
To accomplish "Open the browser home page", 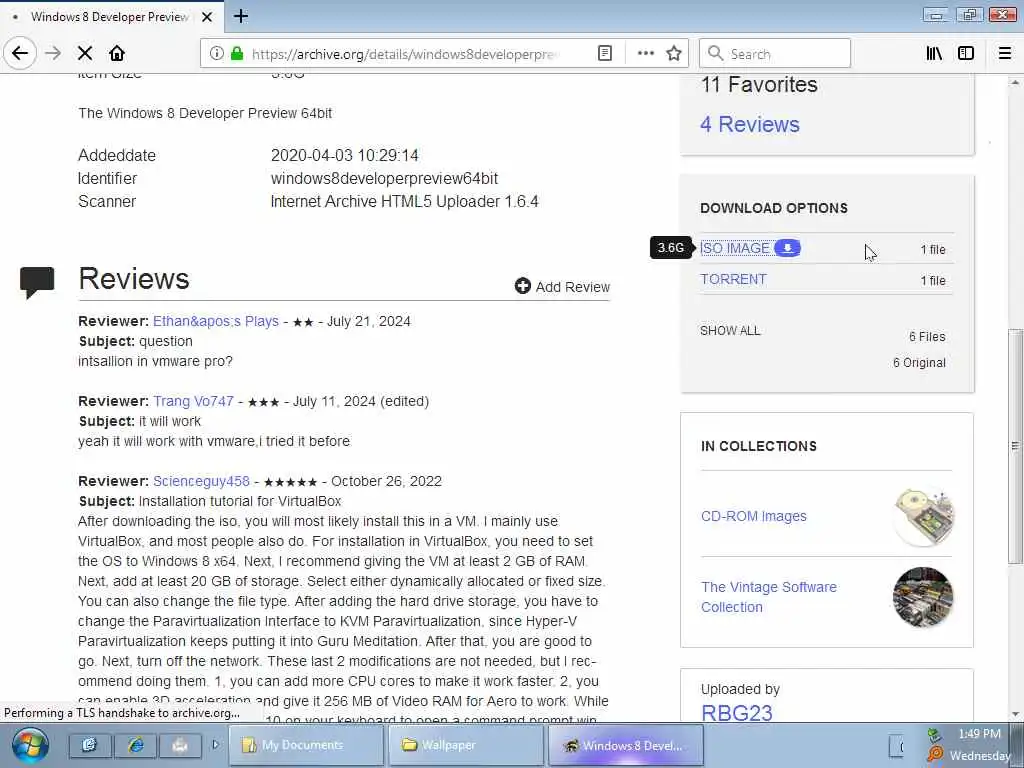I will pos(117,54).
